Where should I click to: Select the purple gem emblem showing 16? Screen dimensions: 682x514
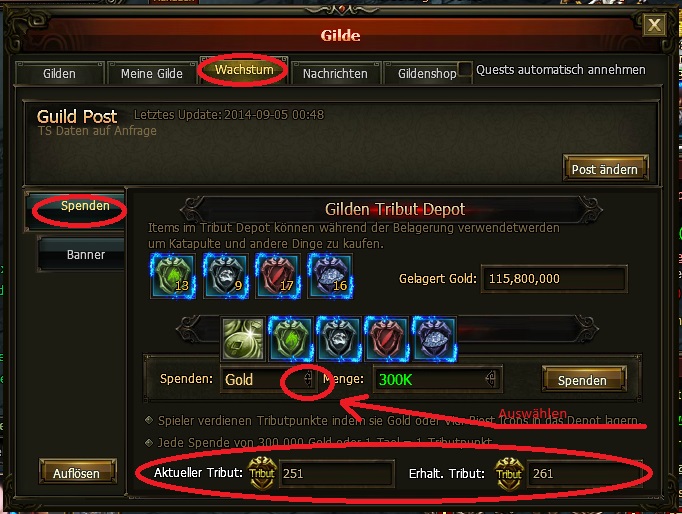[330, 276]
